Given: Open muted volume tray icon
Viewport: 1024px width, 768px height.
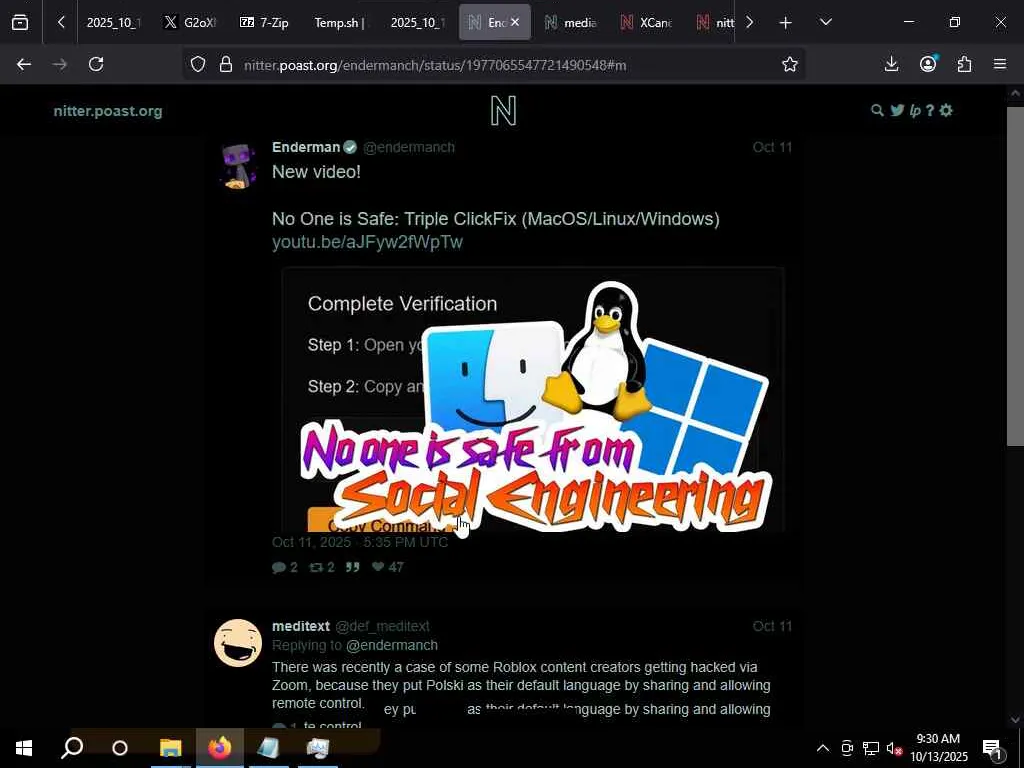Looking at the screenshot, I should (894, 748).
